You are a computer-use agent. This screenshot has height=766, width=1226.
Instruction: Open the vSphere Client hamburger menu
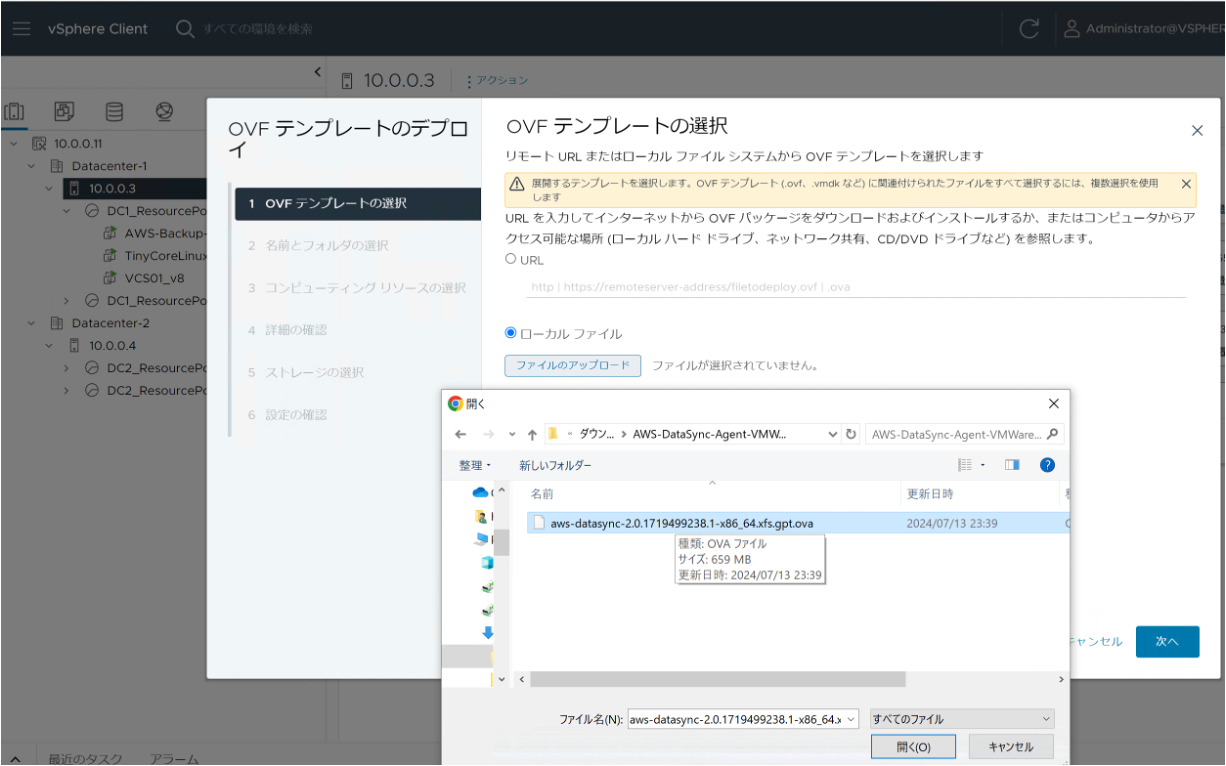22,29
